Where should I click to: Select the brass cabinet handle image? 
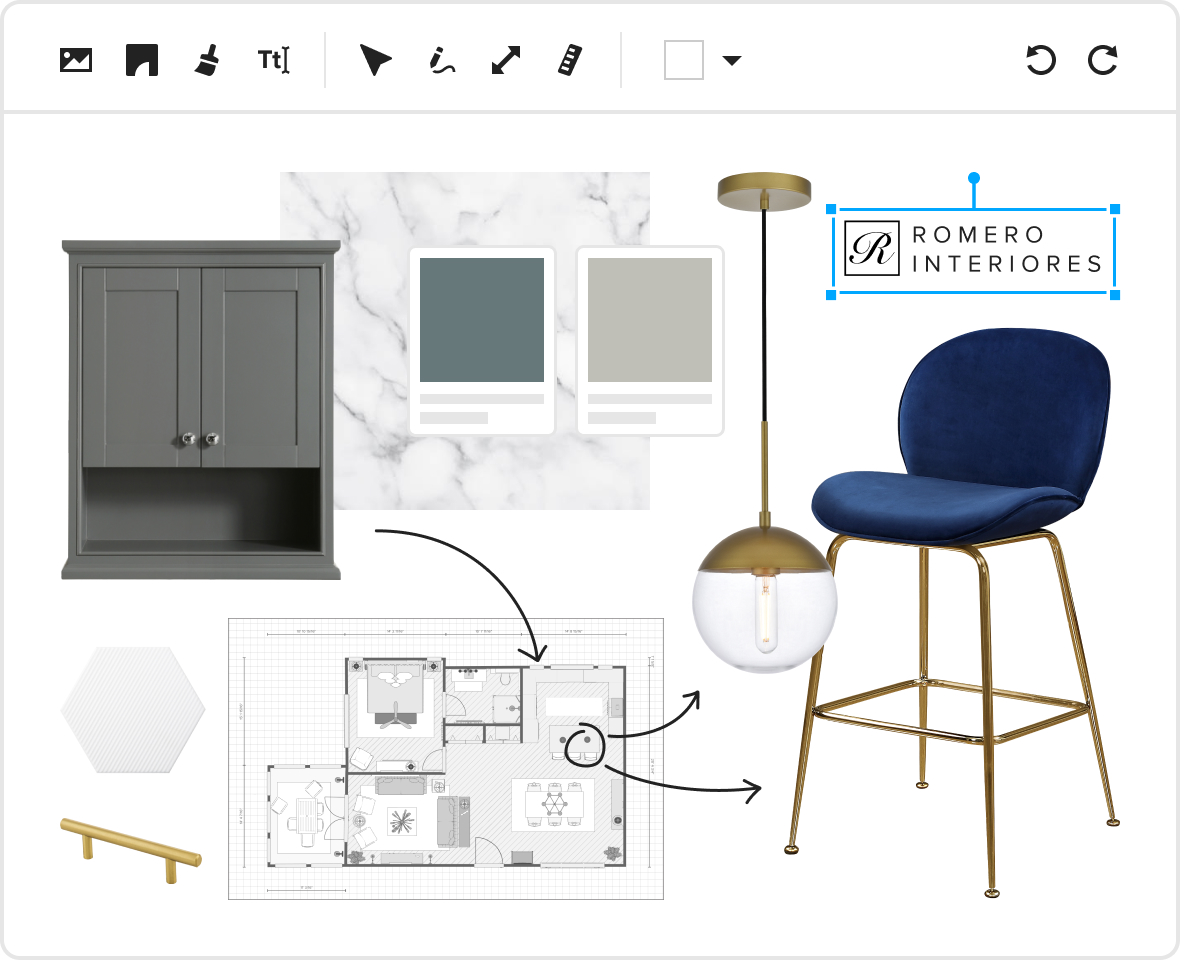[x=131, y=847]
